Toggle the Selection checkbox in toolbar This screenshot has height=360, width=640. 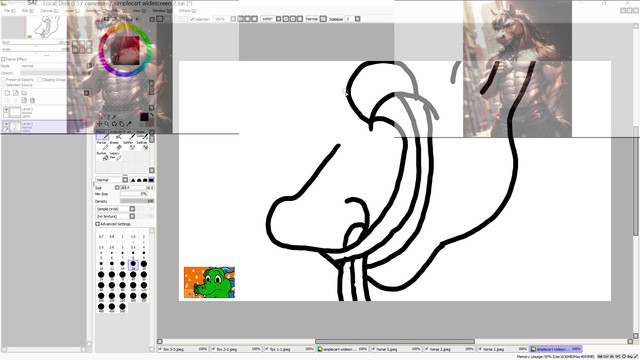[192, 19]
